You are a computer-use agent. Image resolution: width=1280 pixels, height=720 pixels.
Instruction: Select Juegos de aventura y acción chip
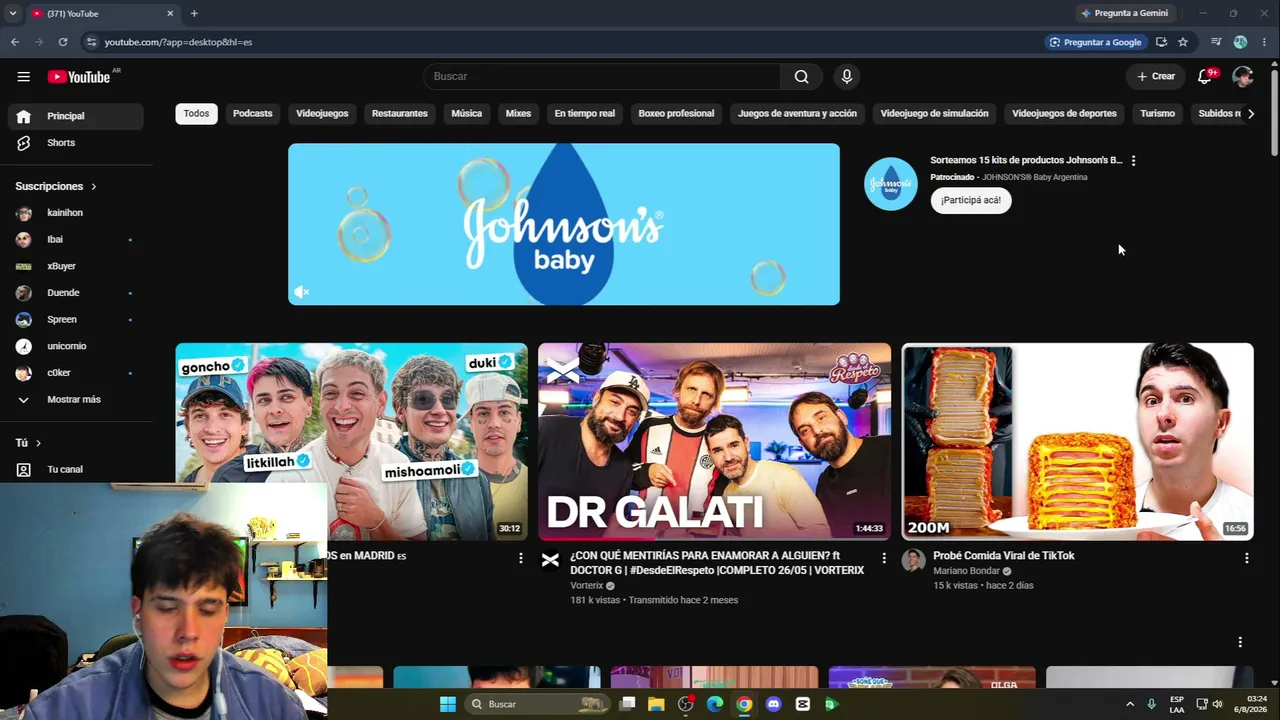pos(797,113)
